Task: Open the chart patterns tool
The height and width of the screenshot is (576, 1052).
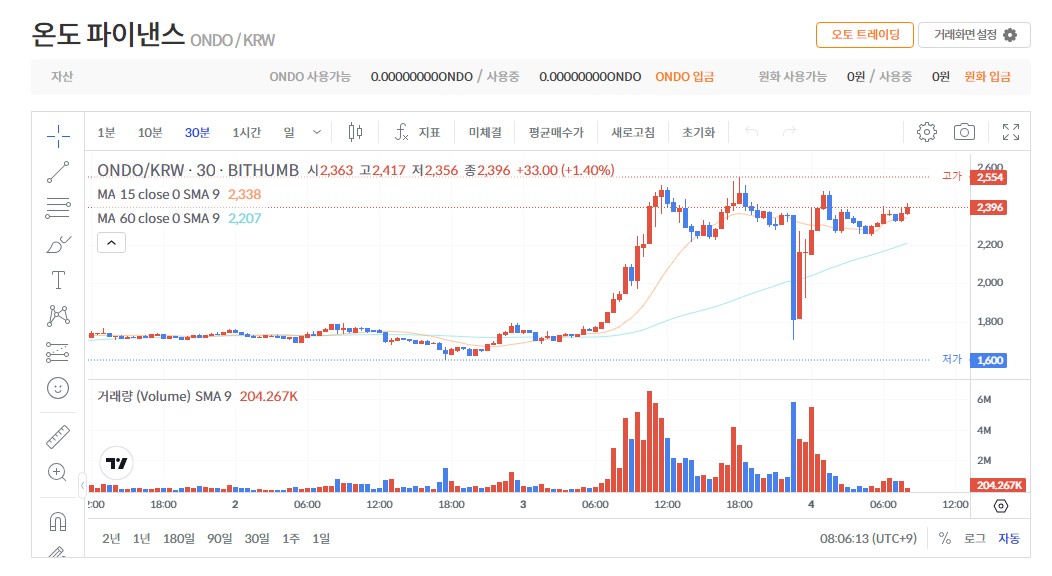Action: [x=58, y=315]
